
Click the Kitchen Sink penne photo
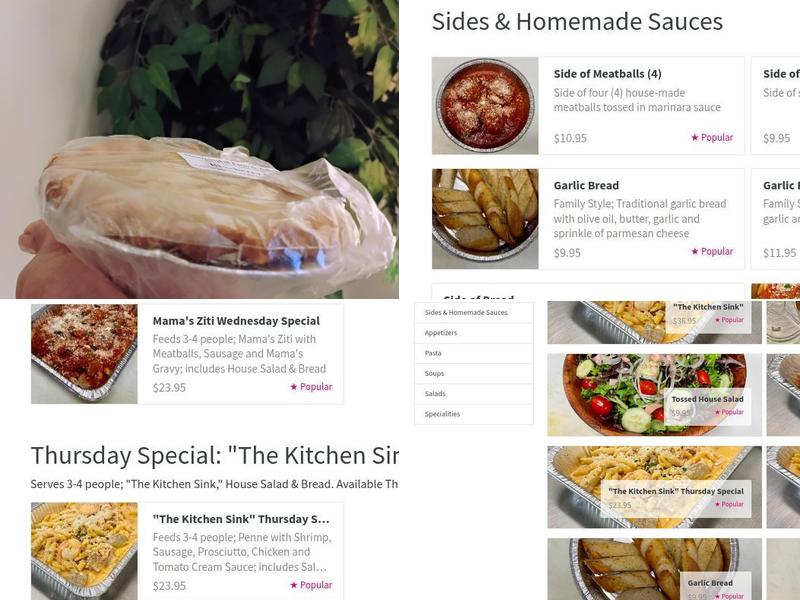coord(84,551)
